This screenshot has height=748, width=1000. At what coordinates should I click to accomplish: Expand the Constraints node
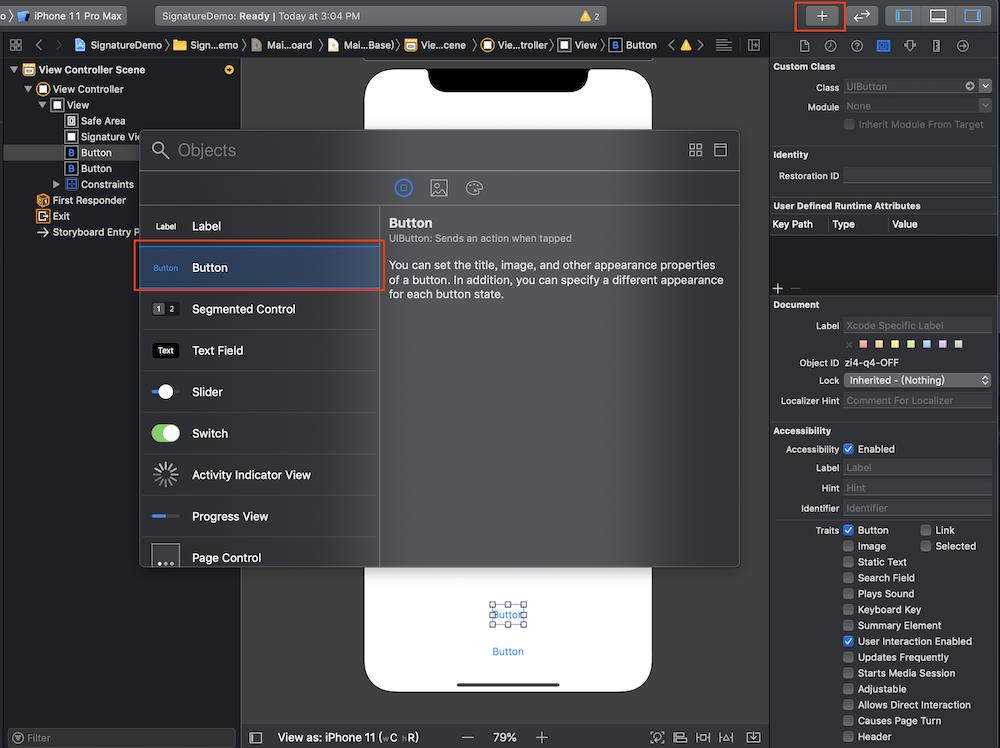(x=56, y=184)
